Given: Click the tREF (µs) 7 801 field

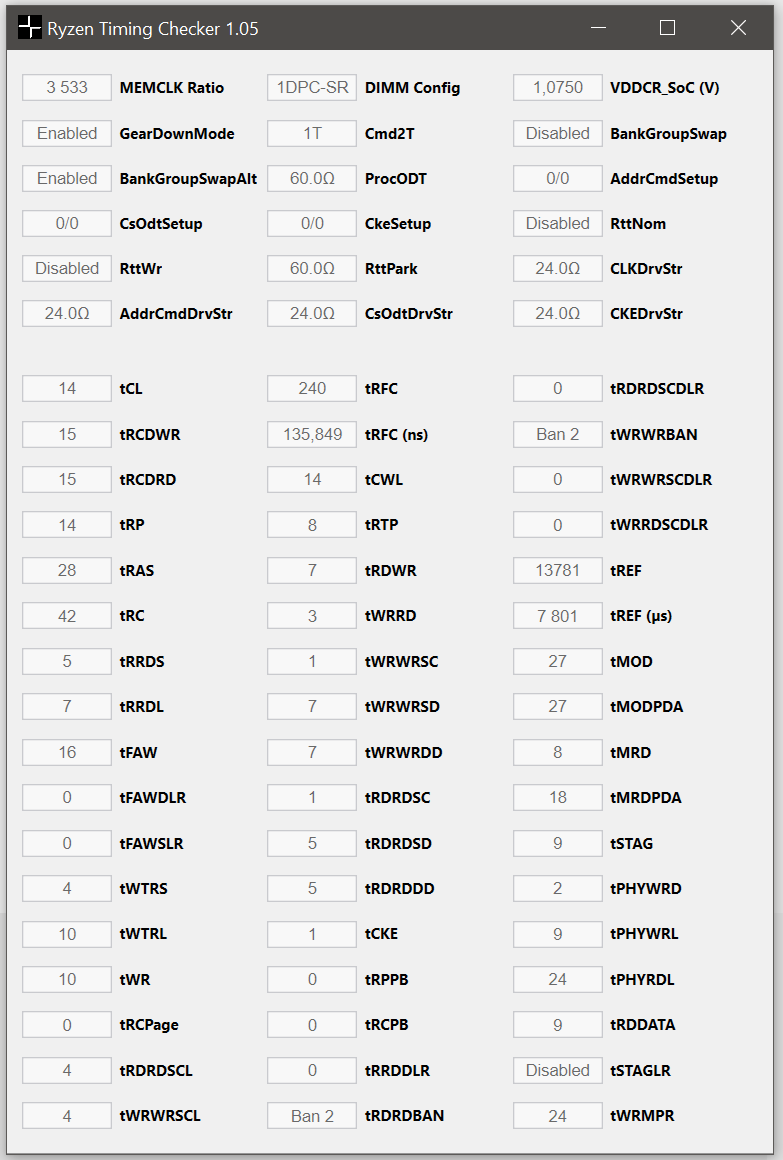Looking at the screenshot, I should tap(558, 616).
